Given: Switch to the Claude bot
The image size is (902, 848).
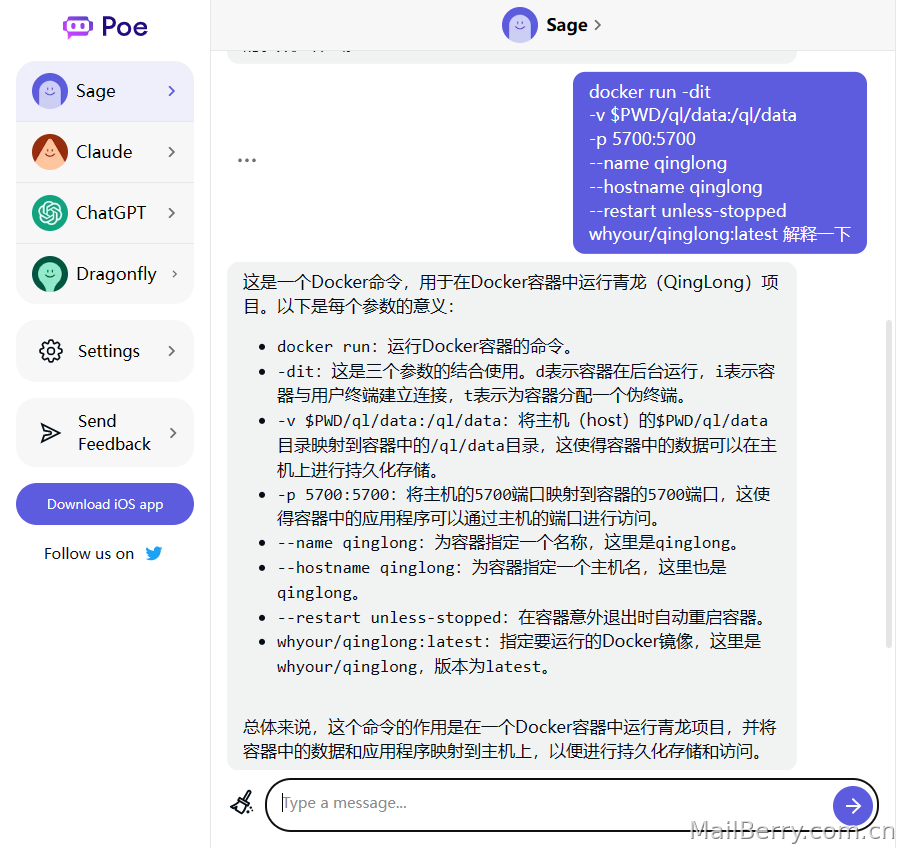Looking at the screenshot, I should [x=105, y=152].
